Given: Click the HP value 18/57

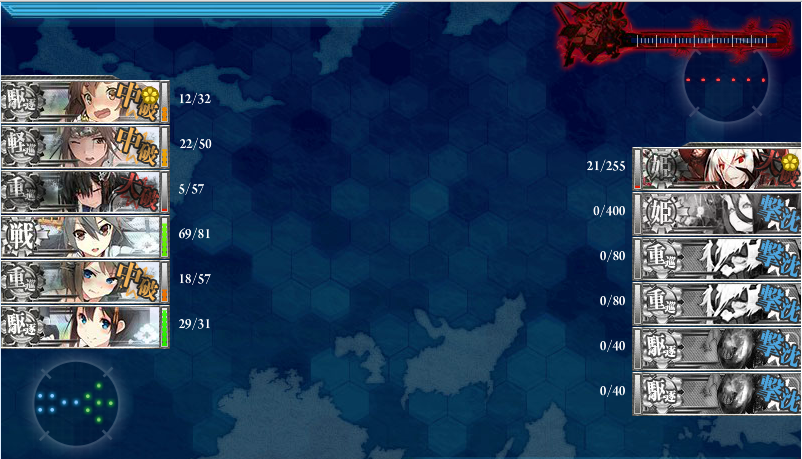Looking at the screenshot, I should click(195, 279).
